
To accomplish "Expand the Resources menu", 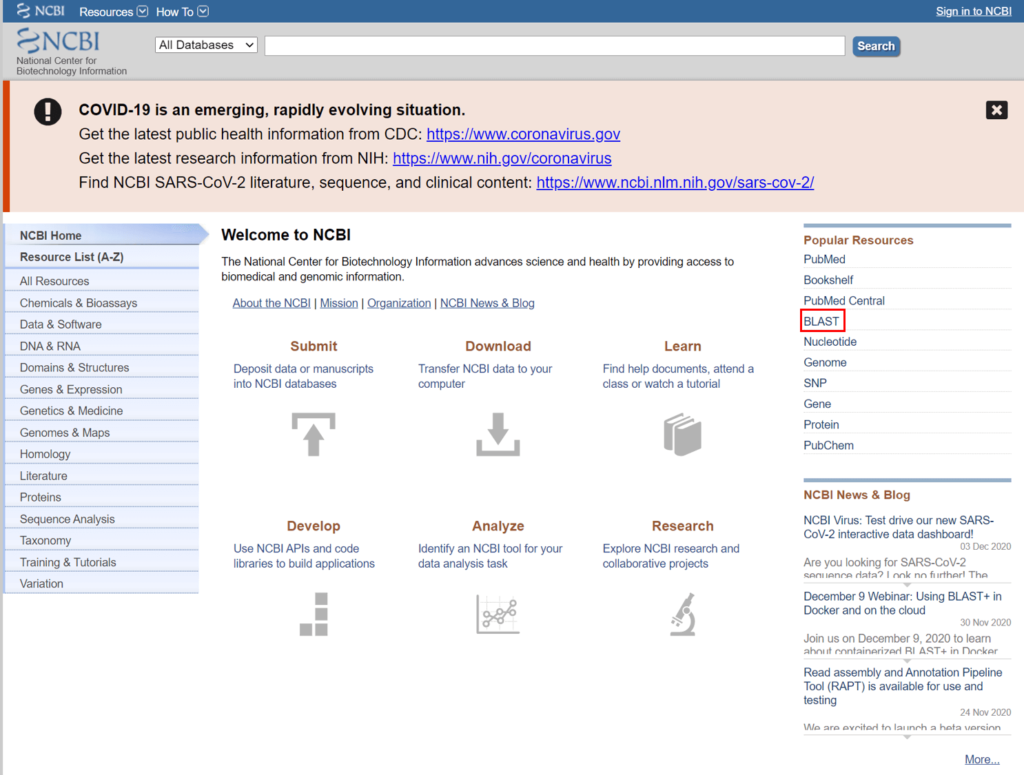I will coord(114,12).
